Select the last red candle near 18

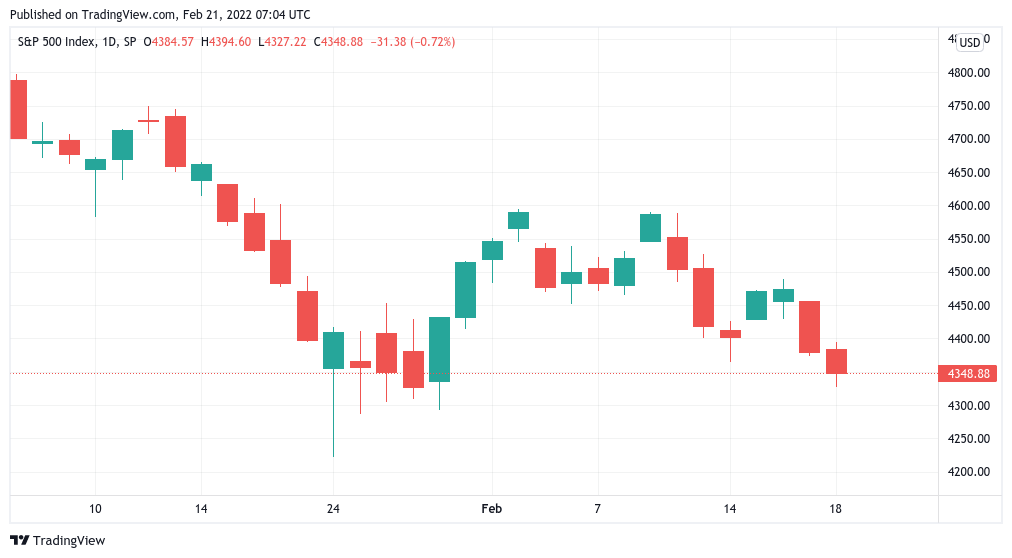click(x=836, y=361)
